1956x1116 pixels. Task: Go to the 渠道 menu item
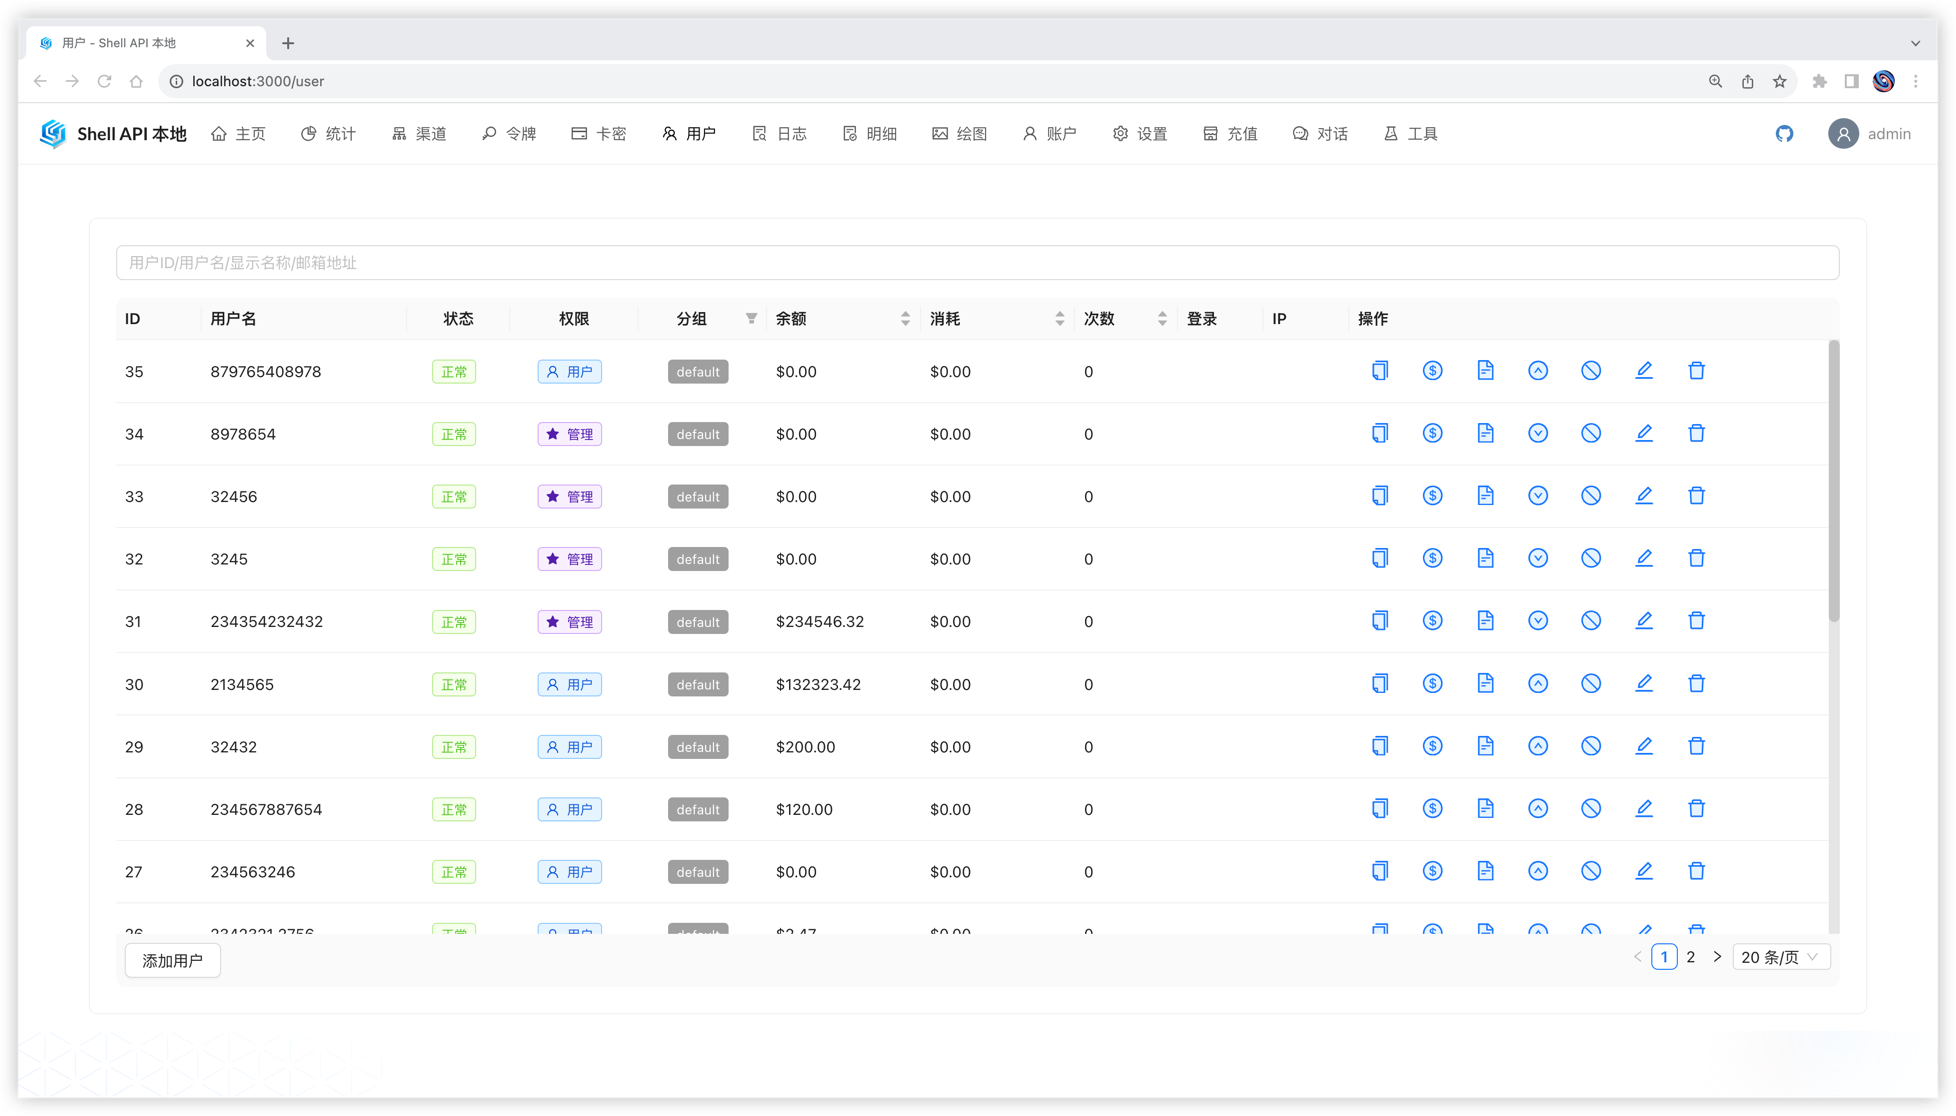pyautogui.click(x=419, y=134)
